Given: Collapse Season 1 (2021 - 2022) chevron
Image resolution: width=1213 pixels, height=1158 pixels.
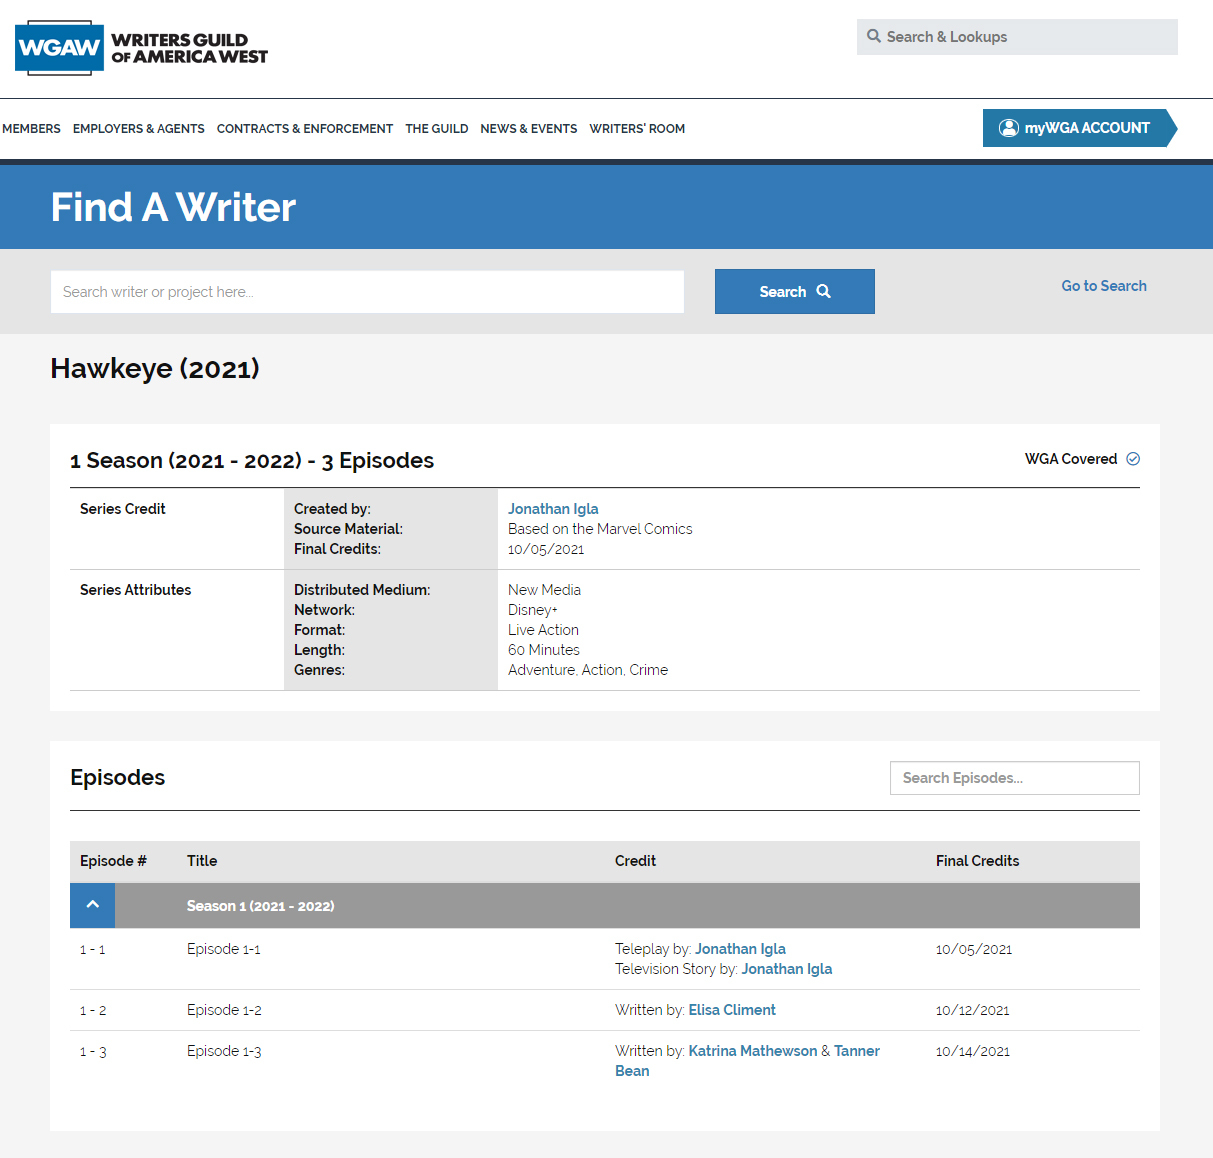Looking at the screenshot, I should pyautogui.click(x=92, y=905).
